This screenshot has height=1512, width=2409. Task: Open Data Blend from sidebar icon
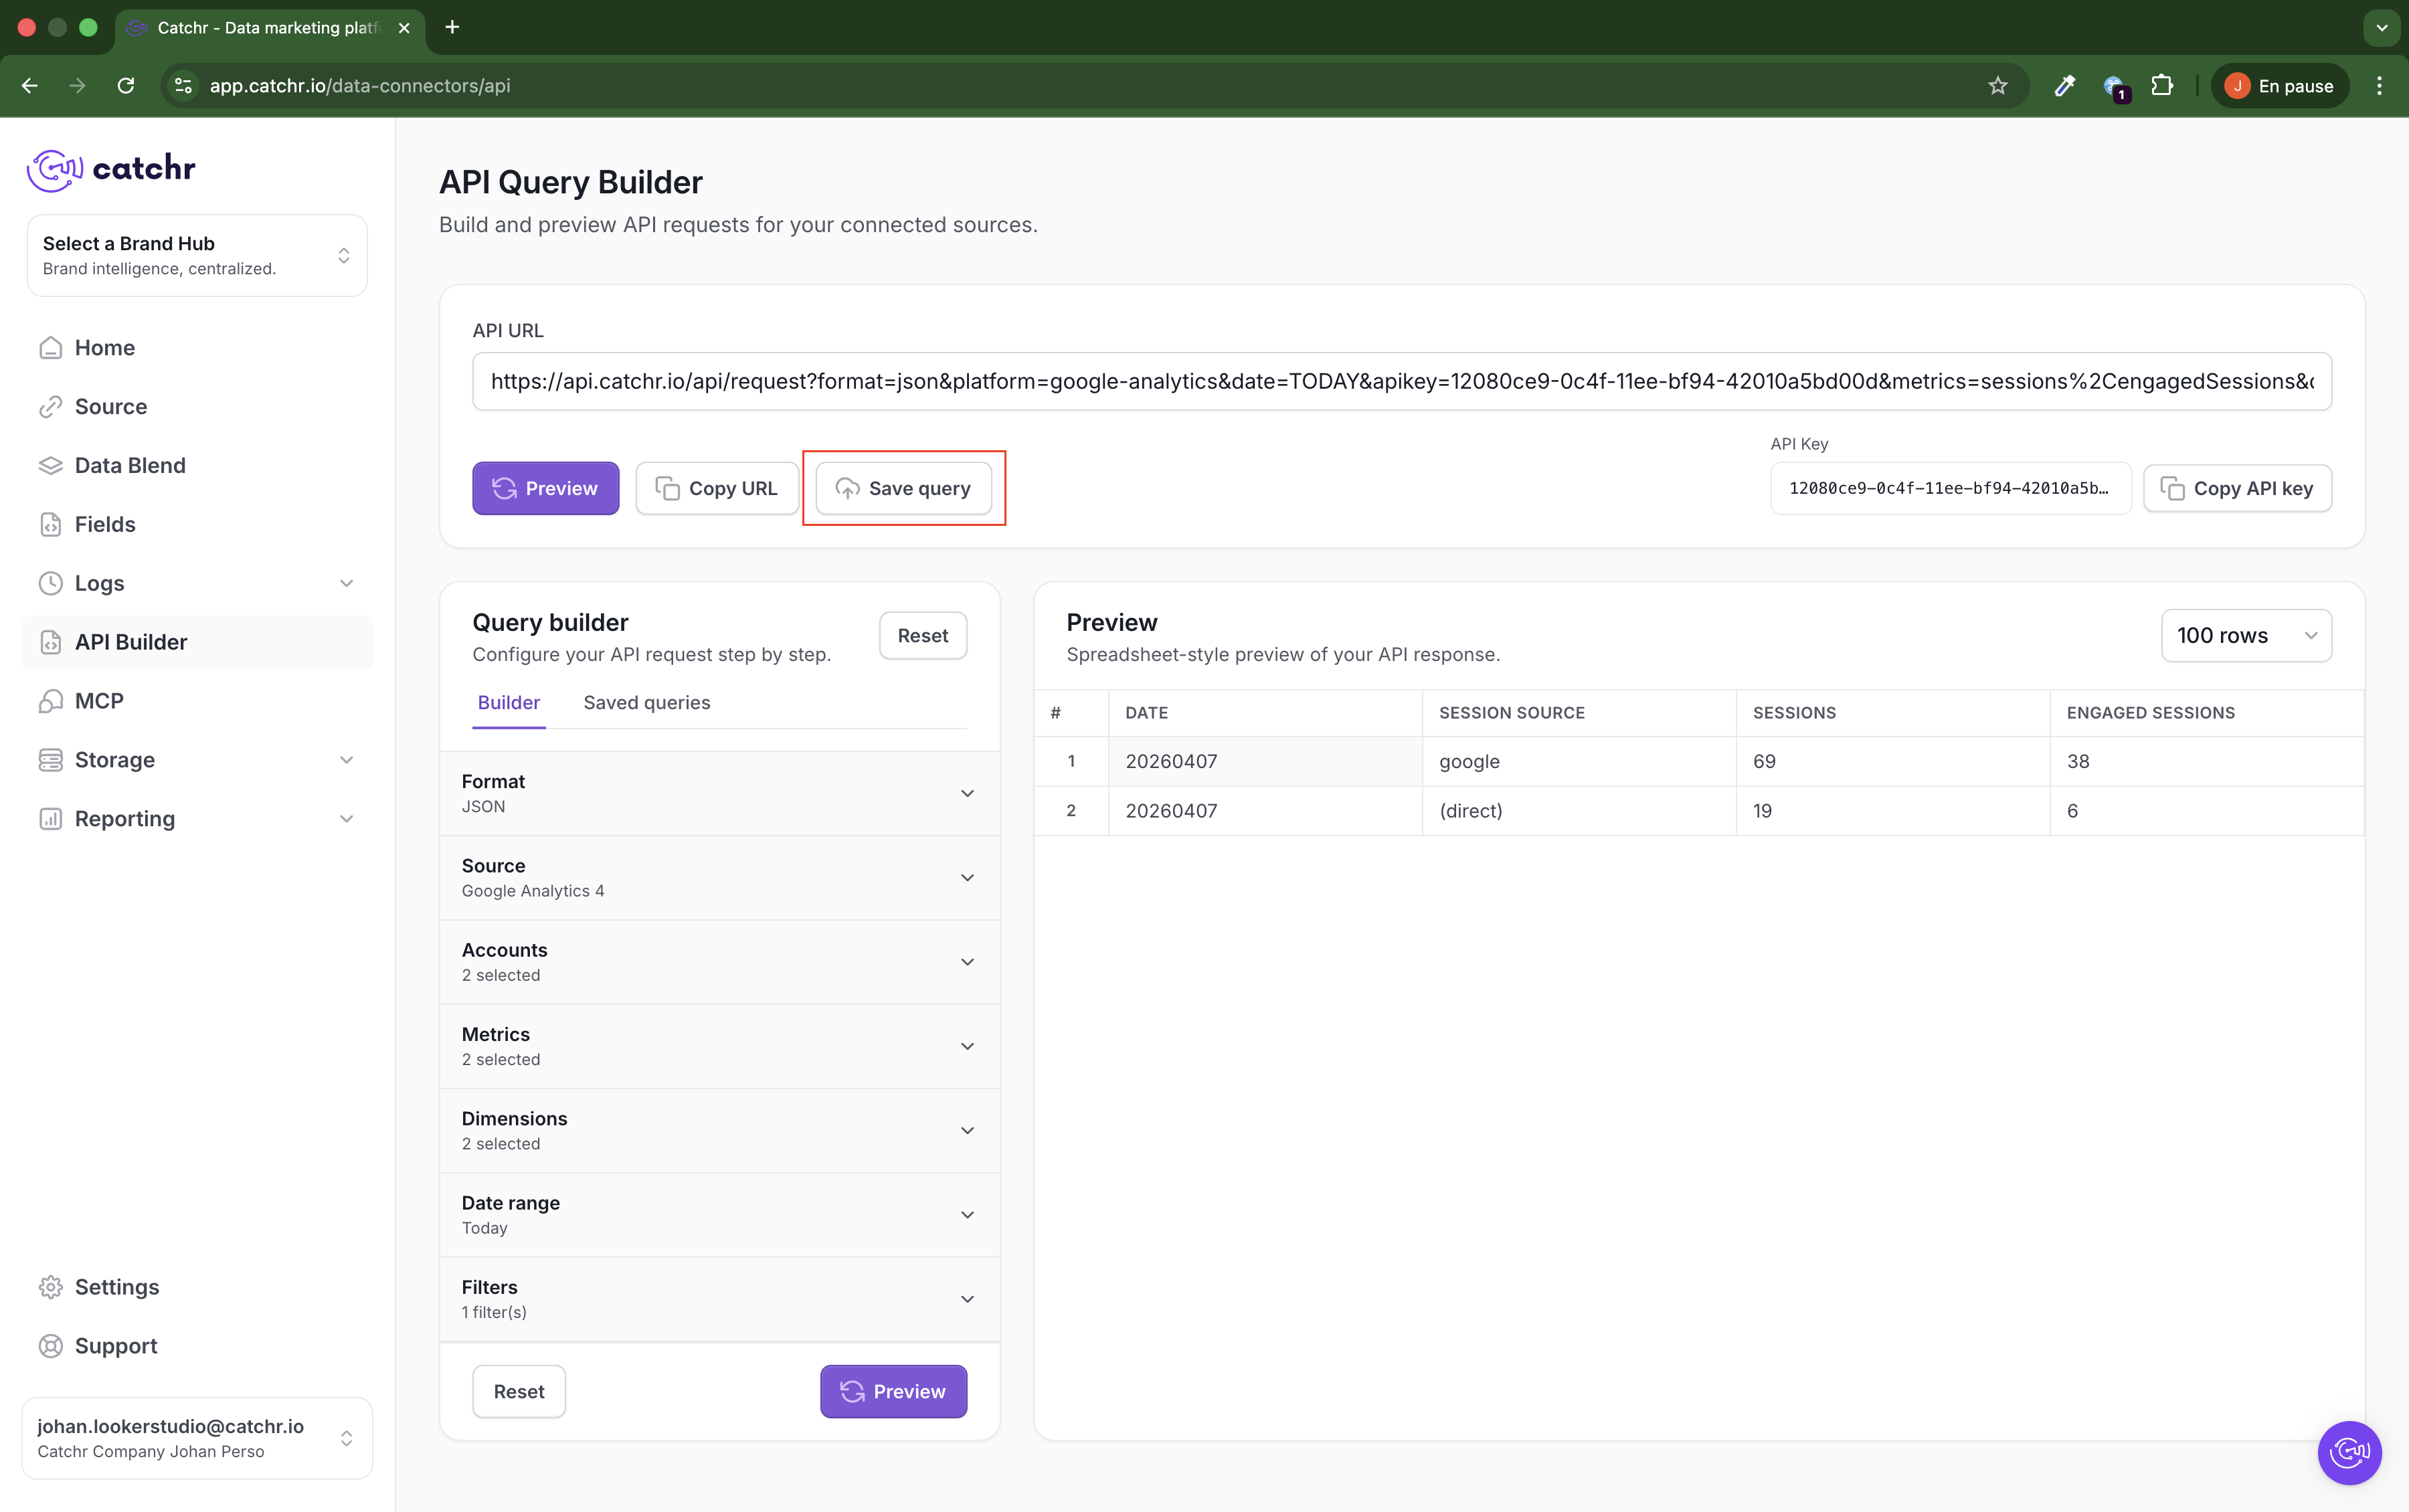pos(50,465)
